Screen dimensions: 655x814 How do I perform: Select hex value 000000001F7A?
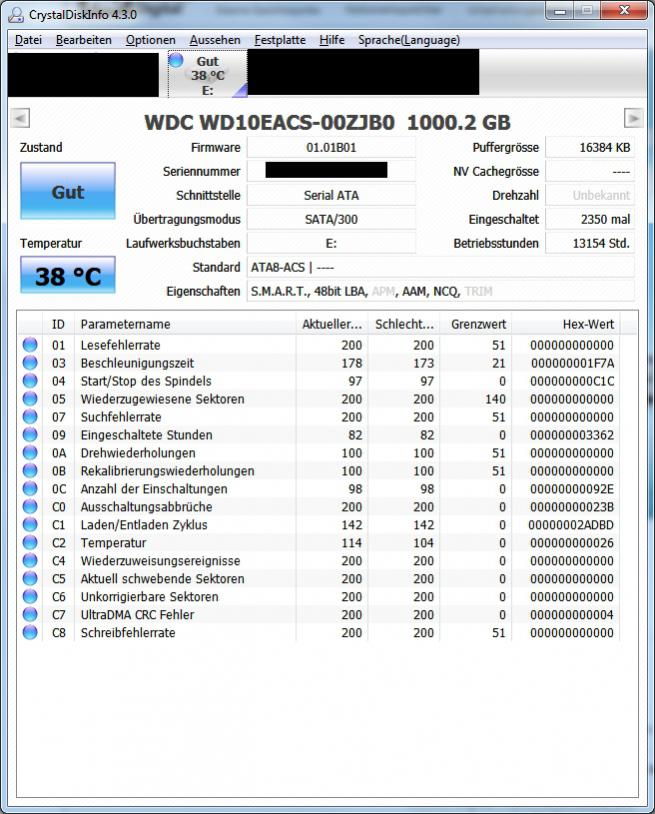click(572, 363)
